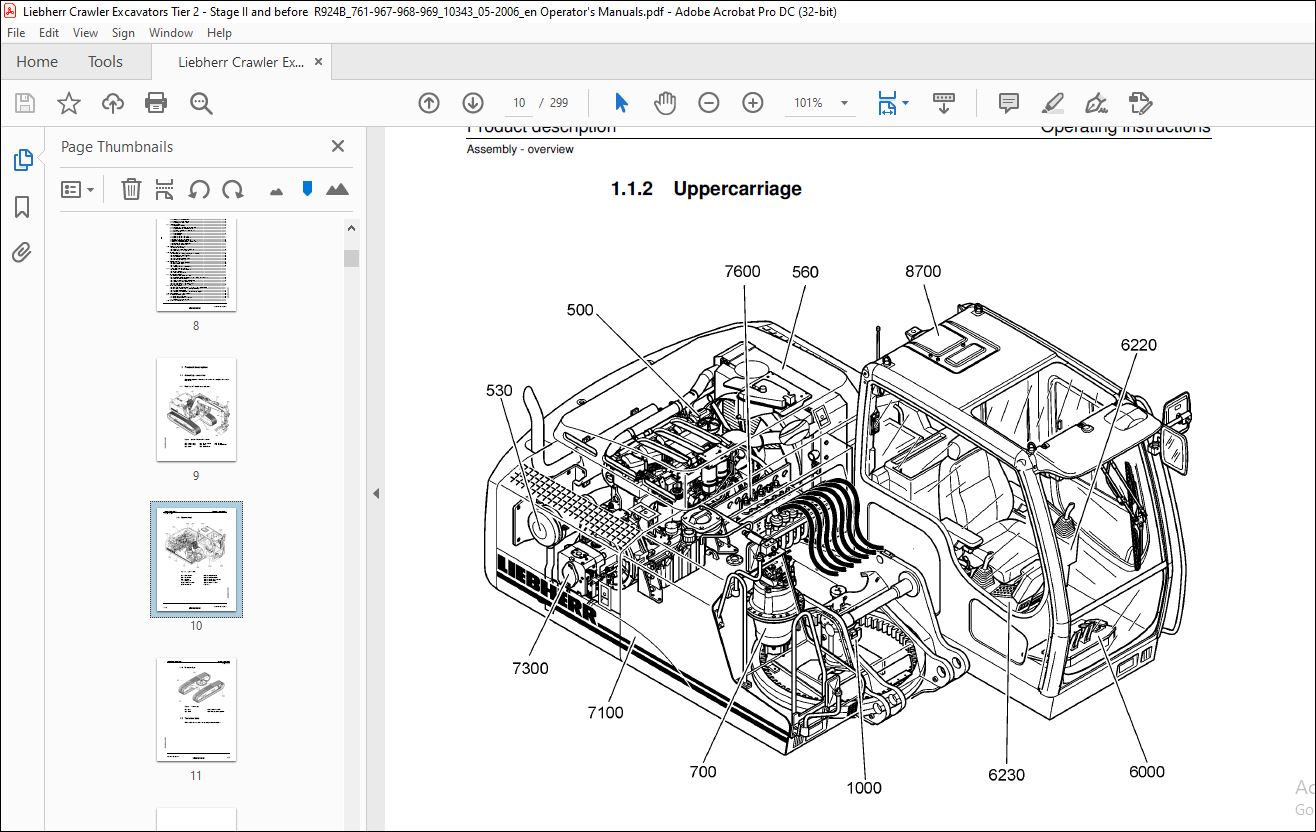The image size is (1316, 832).
Task: Activate the selection arrow tool
Action: tap(621, 103)
